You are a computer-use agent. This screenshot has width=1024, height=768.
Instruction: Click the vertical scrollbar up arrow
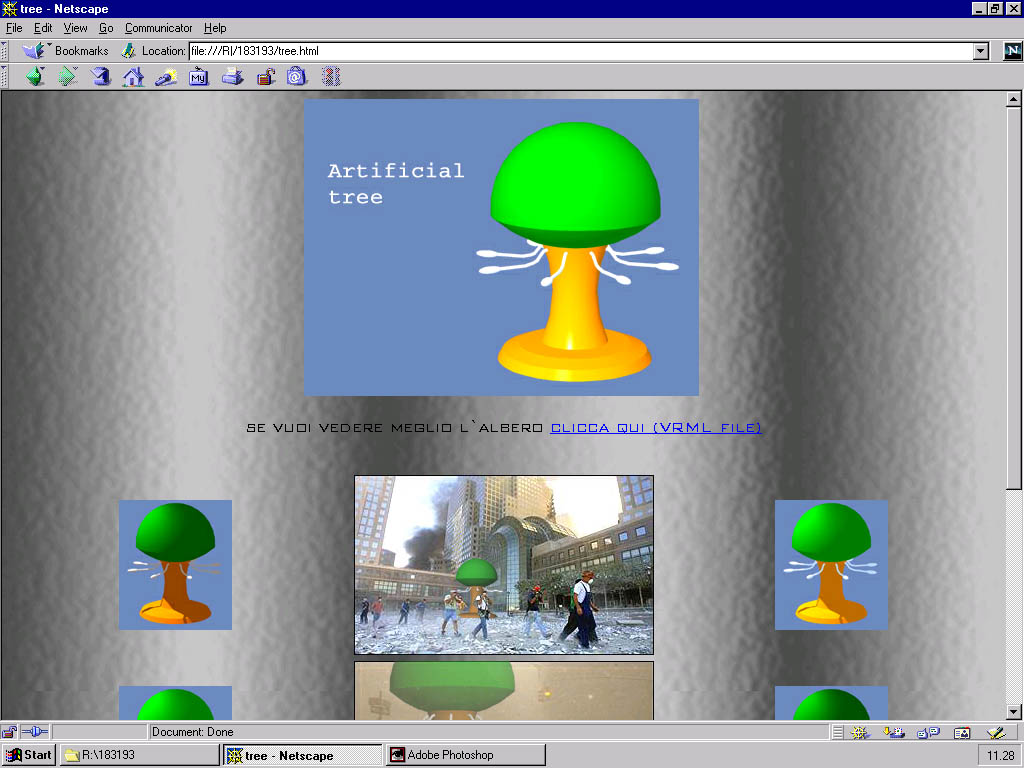[x=1013, y=99]
